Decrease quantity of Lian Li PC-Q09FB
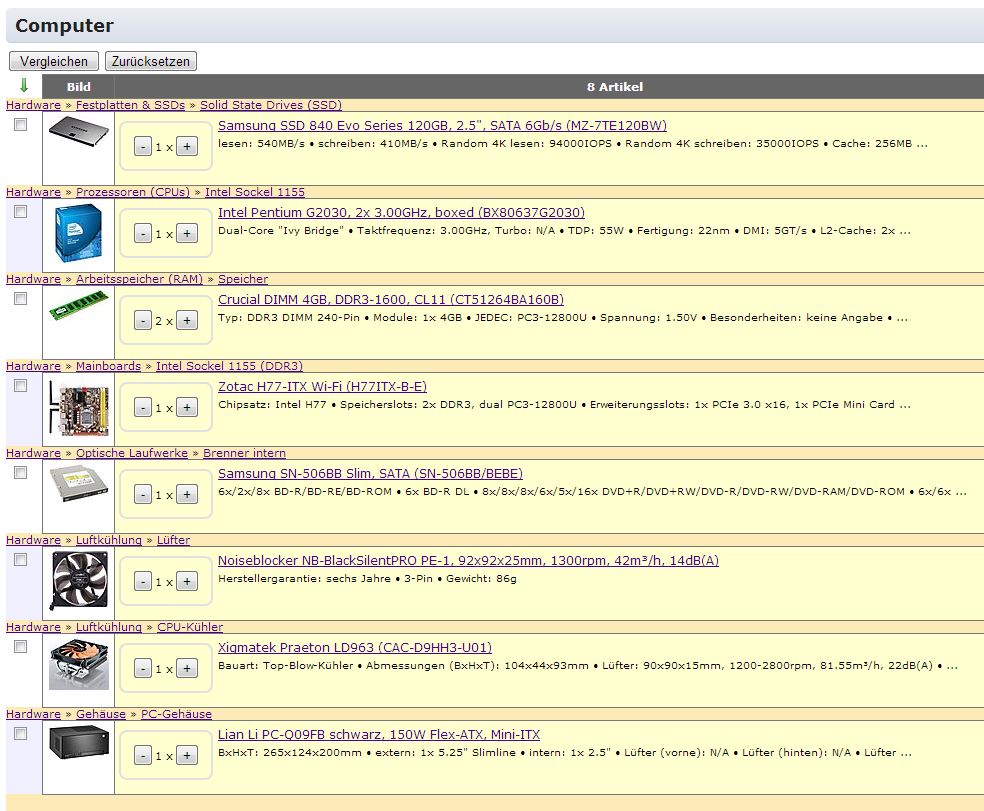This screenshot has width=984, height=811. [143, 756]
